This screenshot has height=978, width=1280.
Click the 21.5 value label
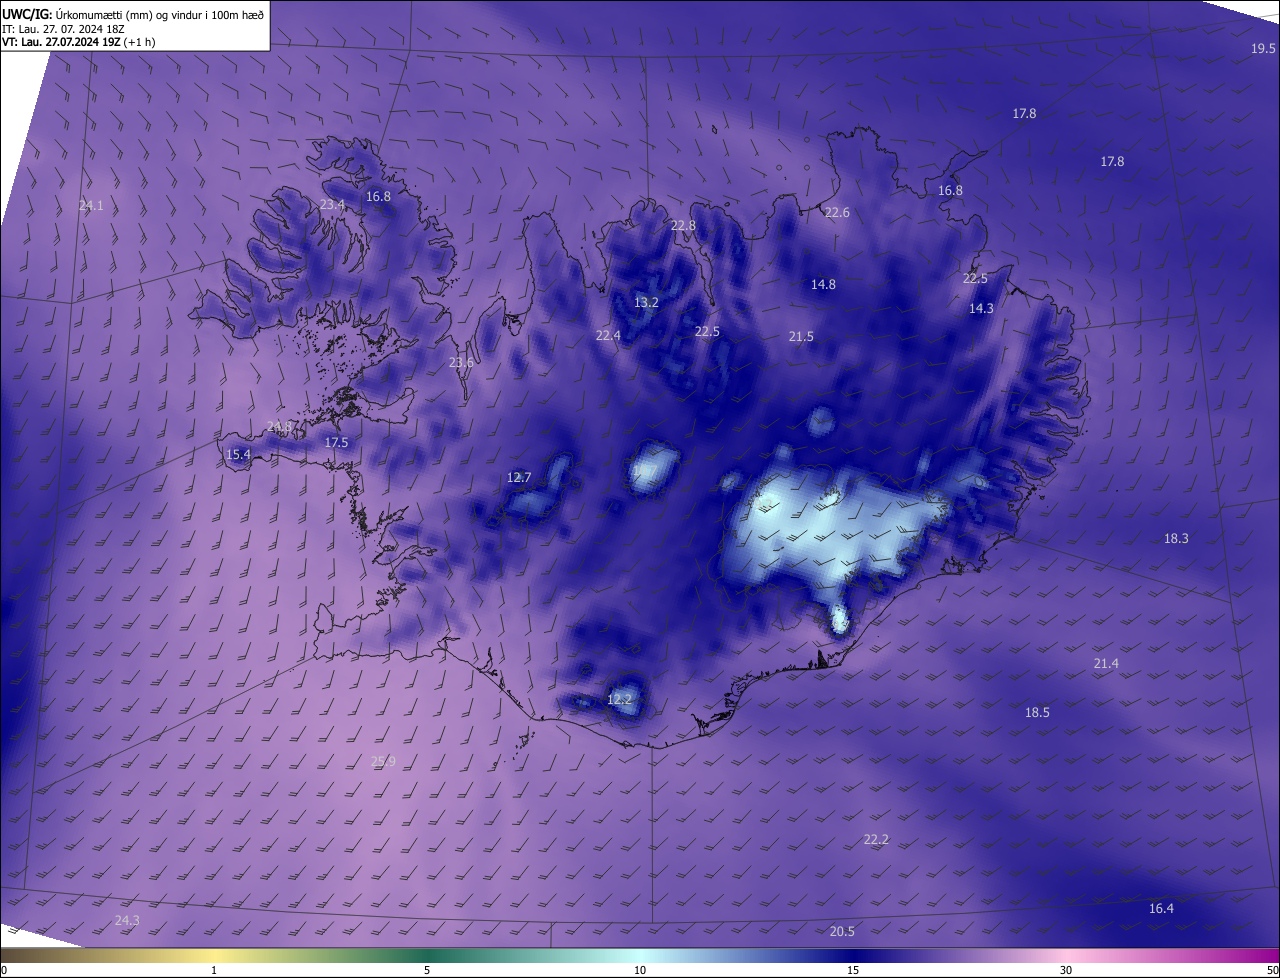(x=801, y=337)
